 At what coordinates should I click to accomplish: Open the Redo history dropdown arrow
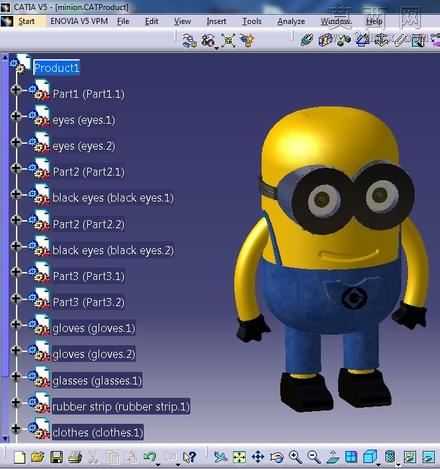click(178, 464)
